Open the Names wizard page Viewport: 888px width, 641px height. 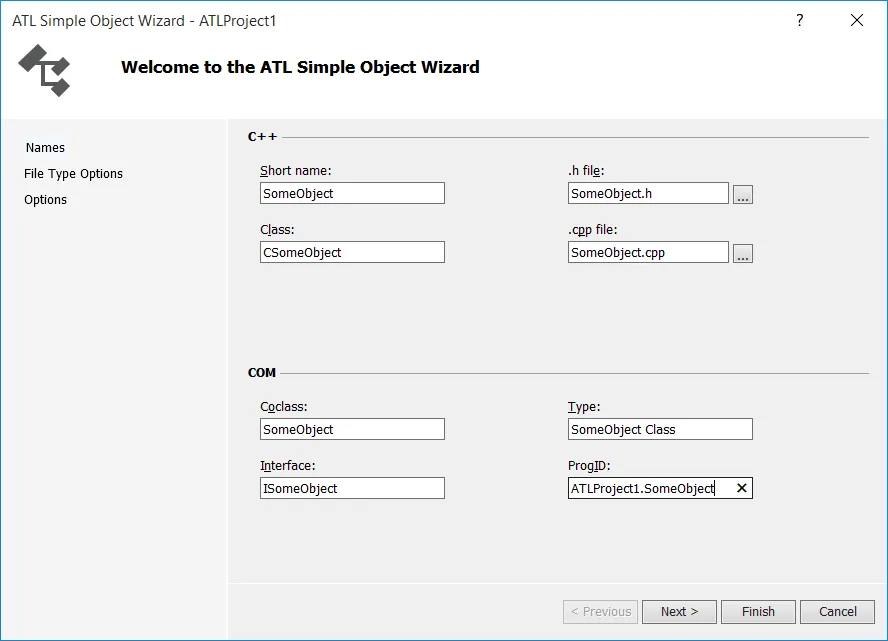pyautogui.click(x=45, y=148)
